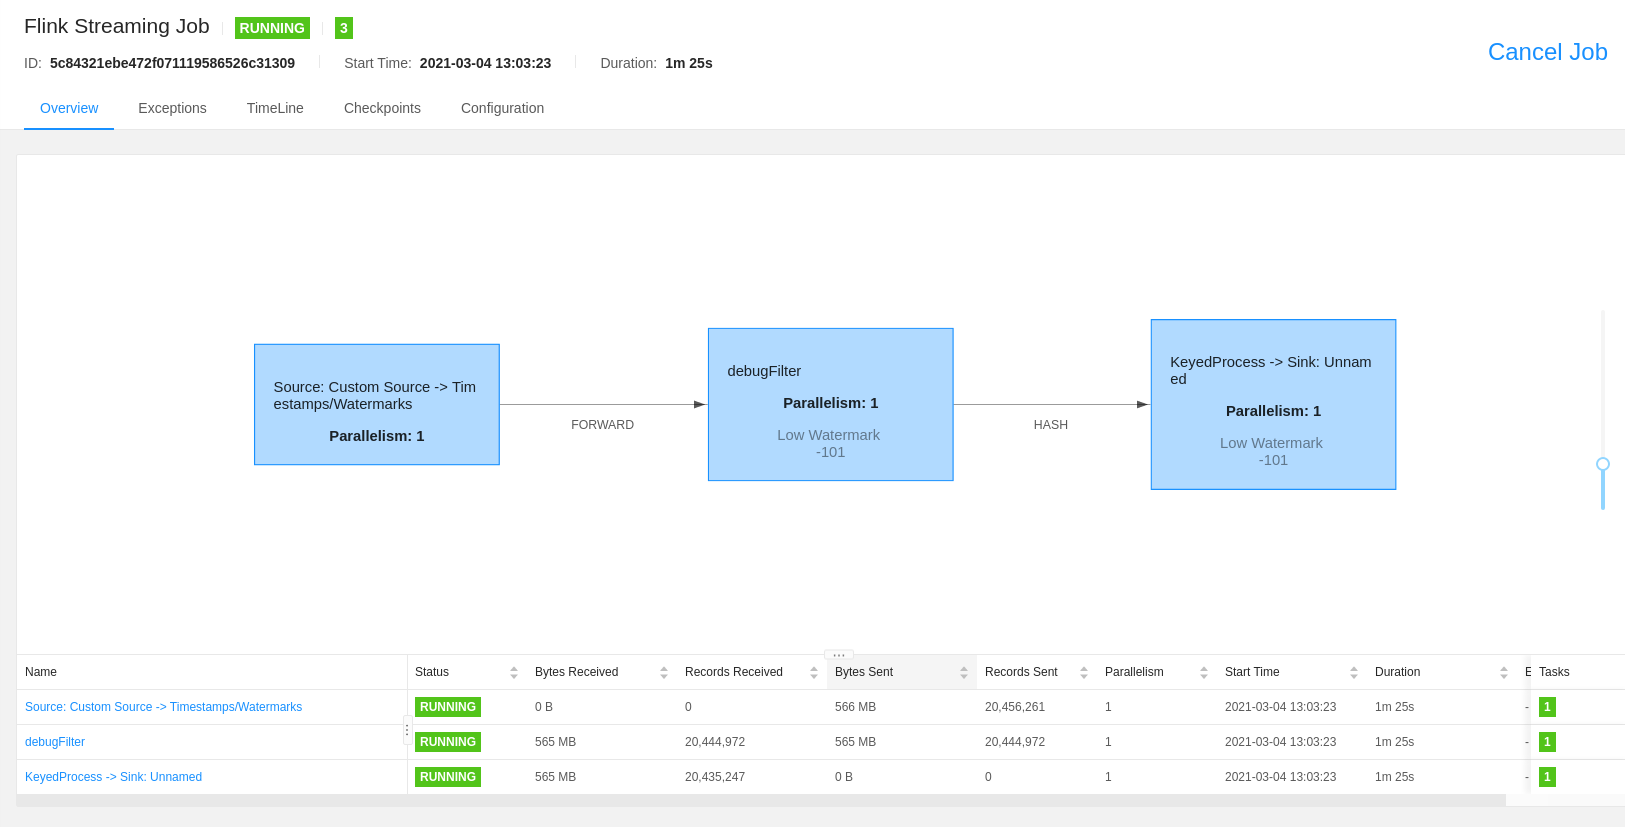This screenshot has width=1625, height=827.
Task: Click the green task count 3 badge
Action: pos(344,28)
